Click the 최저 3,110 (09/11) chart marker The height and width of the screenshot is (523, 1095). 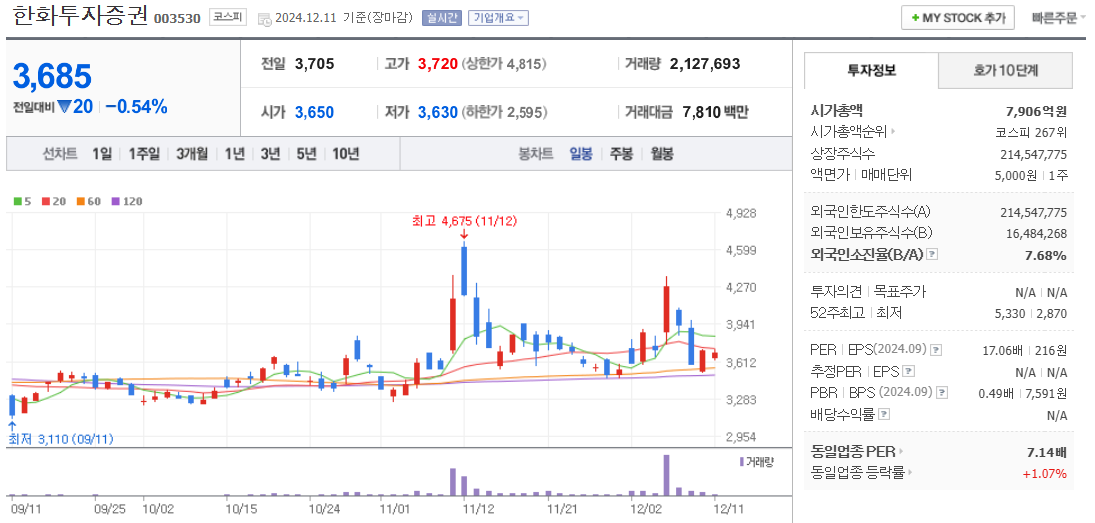click(61, 439)
